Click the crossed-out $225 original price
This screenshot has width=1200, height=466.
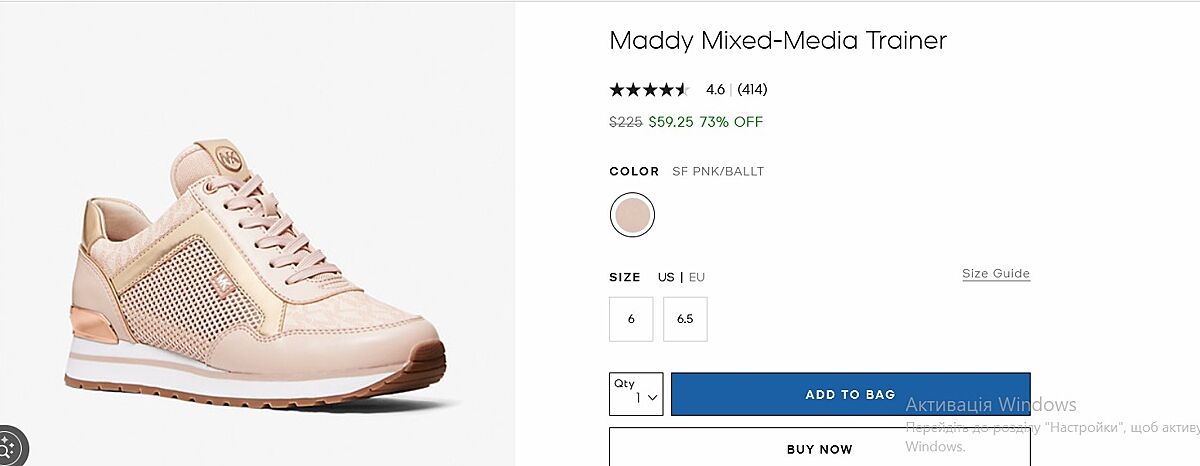pyautogui.click(x=625, y=122)
